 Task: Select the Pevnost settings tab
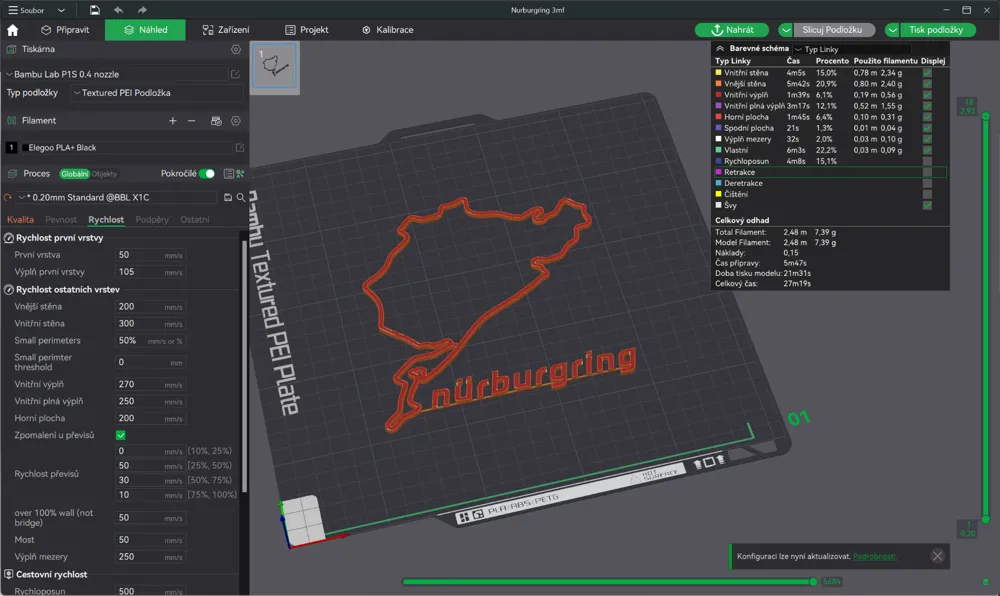click(x=61, y=219)
